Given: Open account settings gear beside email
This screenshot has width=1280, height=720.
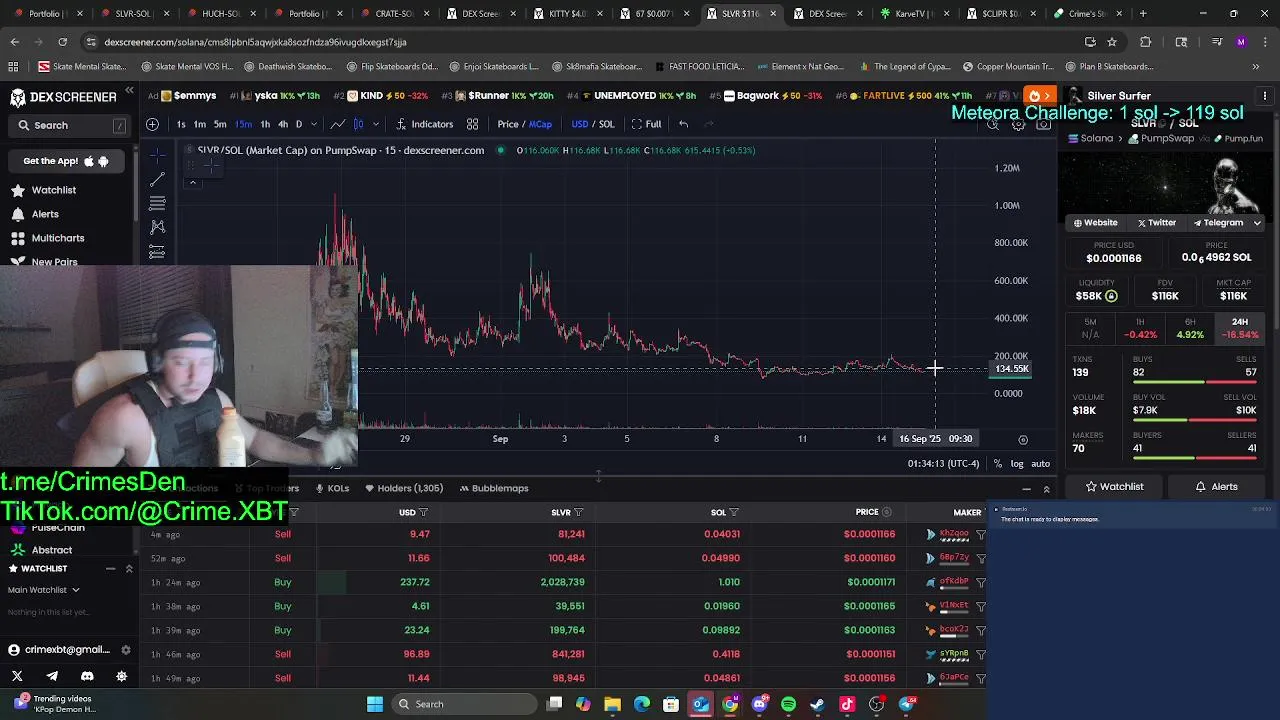Looking at the screenshot, I should click(125, 650).
